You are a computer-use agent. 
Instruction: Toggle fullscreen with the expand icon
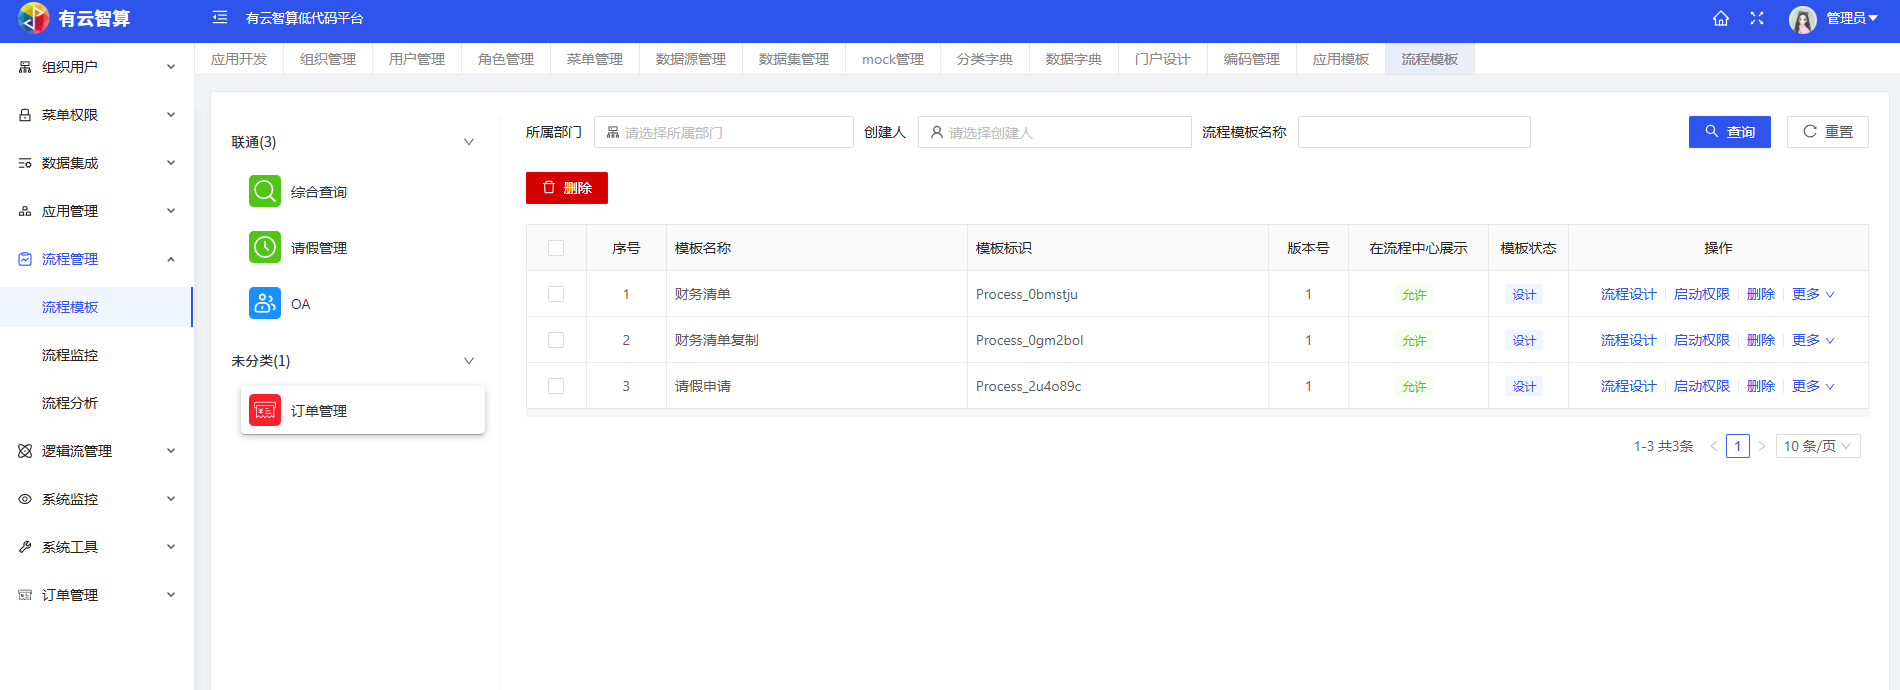point(1757,18)
